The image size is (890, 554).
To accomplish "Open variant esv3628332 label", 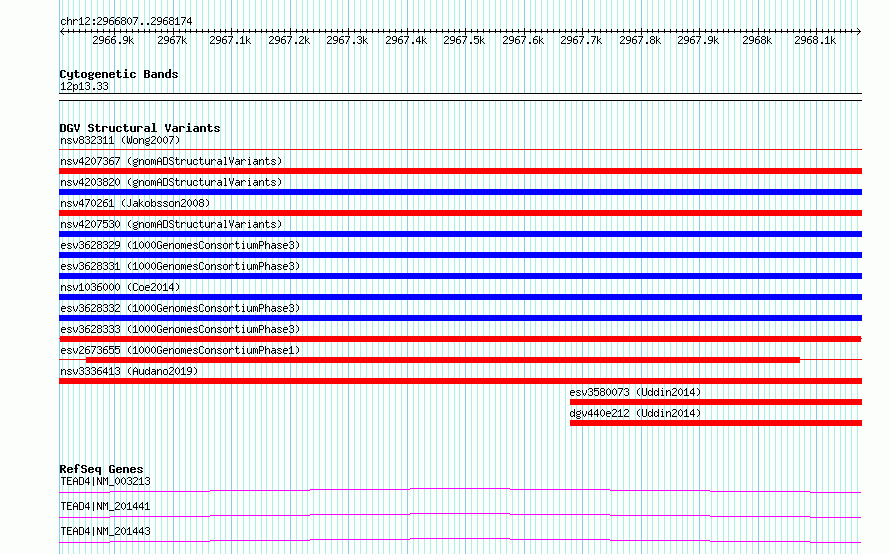I will pyautogui.click(x=180, y=308).
